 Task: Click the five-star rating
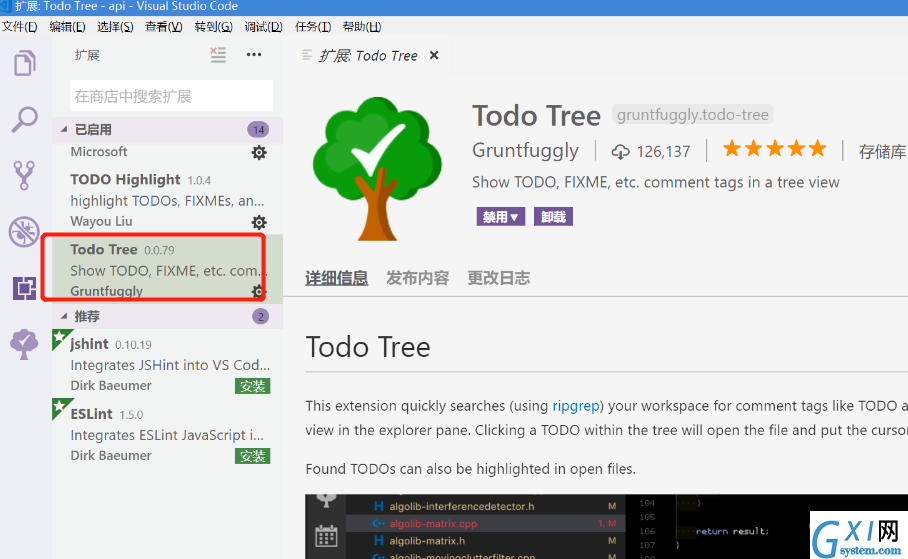(775, 149)
